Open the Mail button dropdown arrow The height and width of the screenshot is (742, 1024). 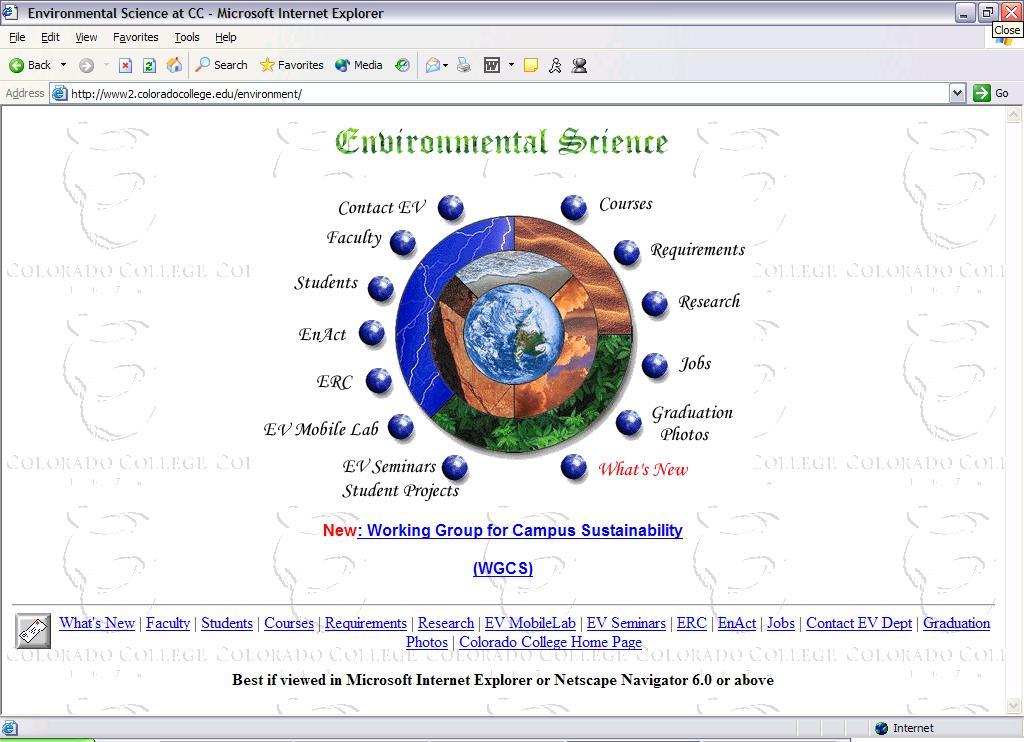click(446, 65)
